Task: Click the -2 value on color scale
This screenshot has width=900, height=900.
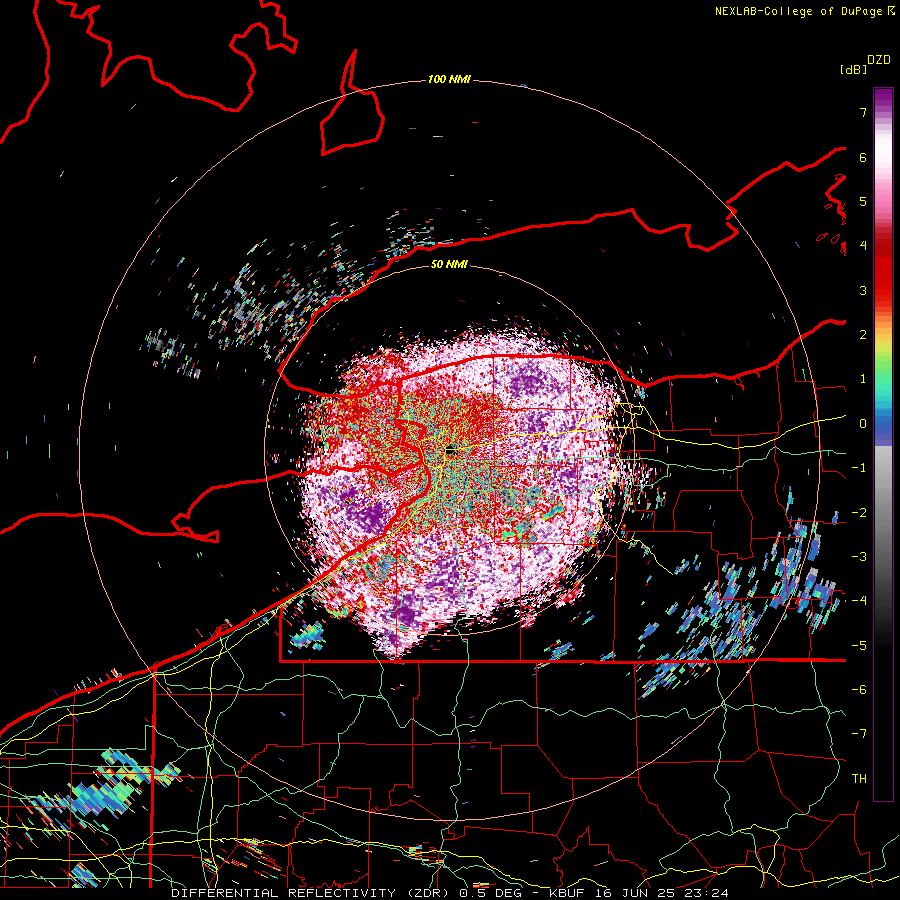Action: [859, 513]
